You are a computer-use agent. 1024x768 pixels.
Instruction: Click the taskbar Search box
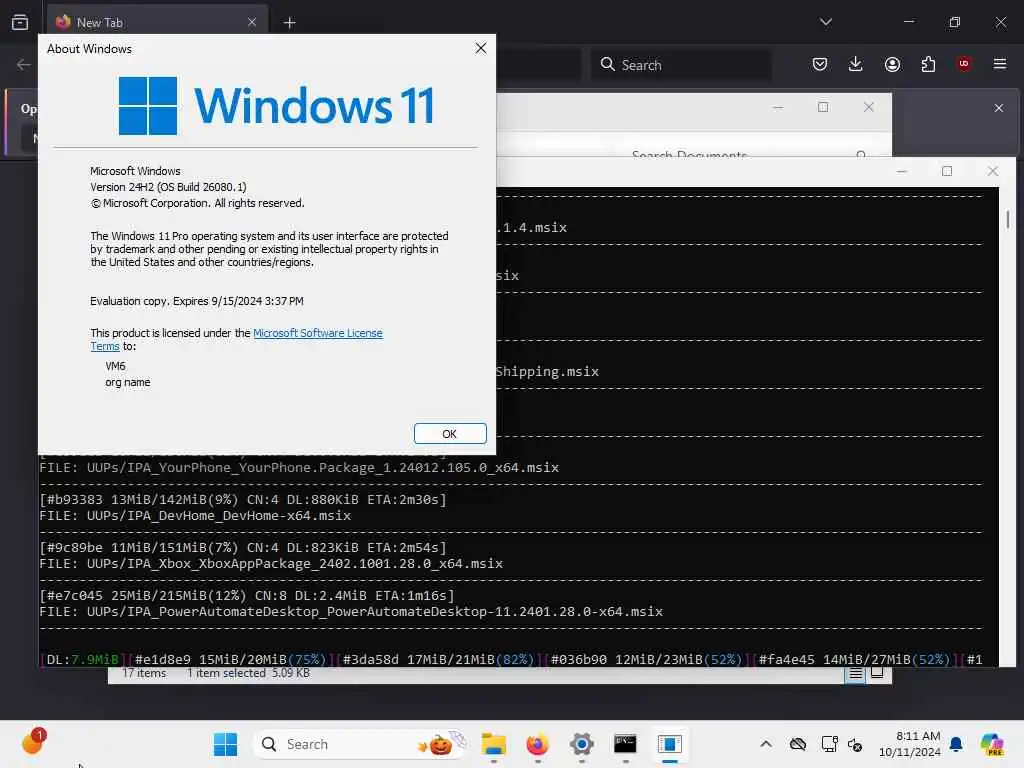359,744
